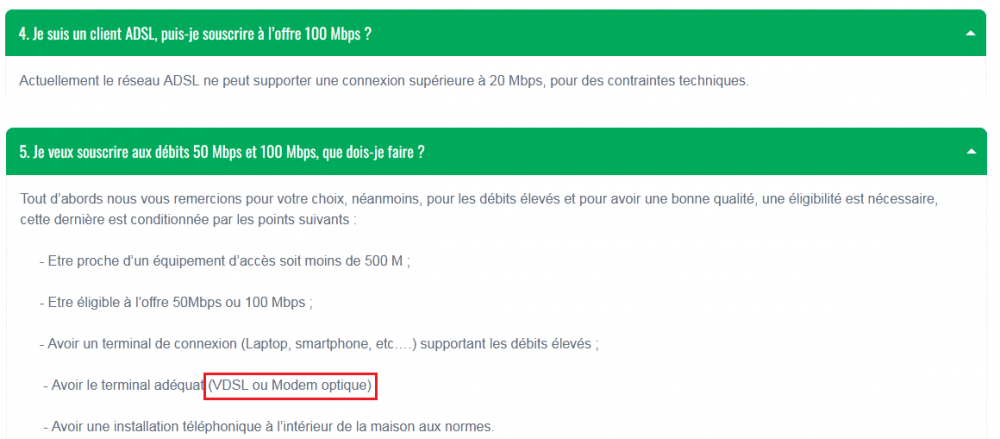Click the collapse arrow on question 5
The image size is (1000, 439).
(x=969, y=152)
